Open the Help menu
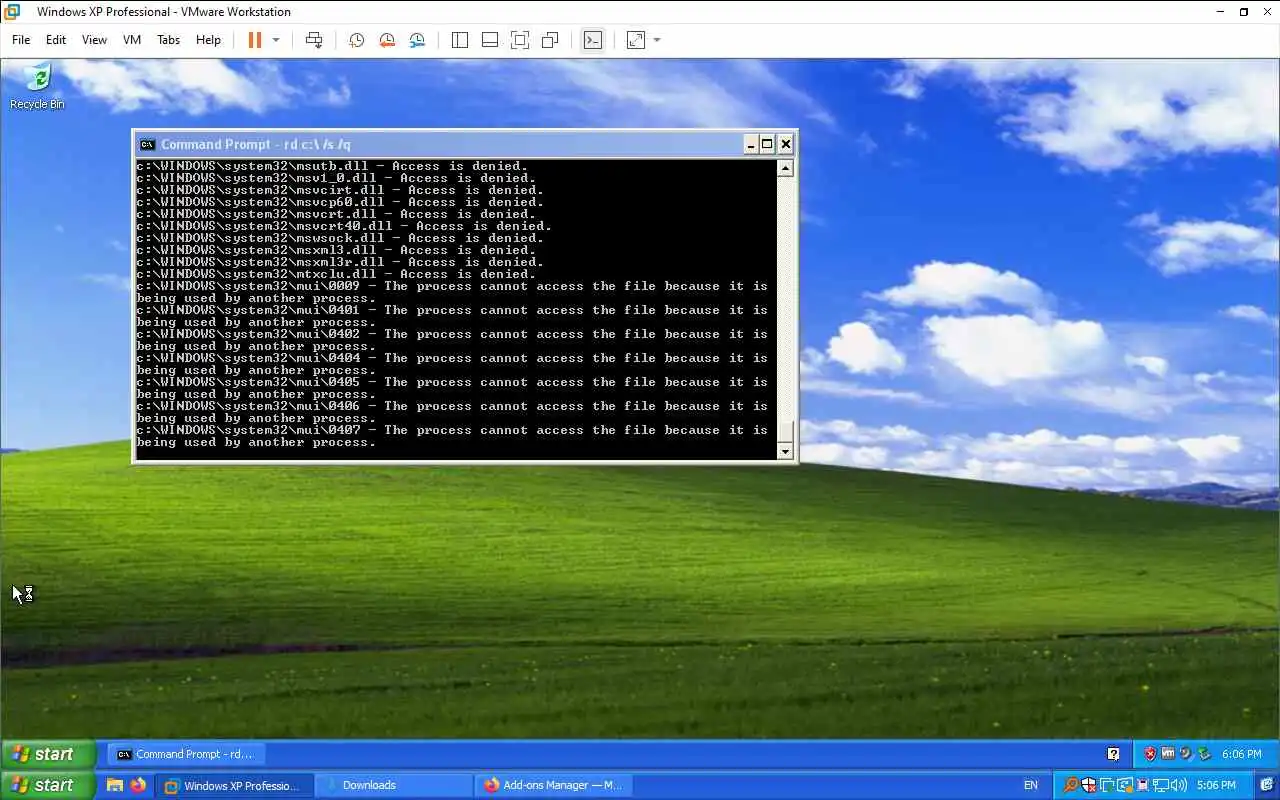This screenshot has height=800, width=1280. pyautogui.click(x=208, y=40)
